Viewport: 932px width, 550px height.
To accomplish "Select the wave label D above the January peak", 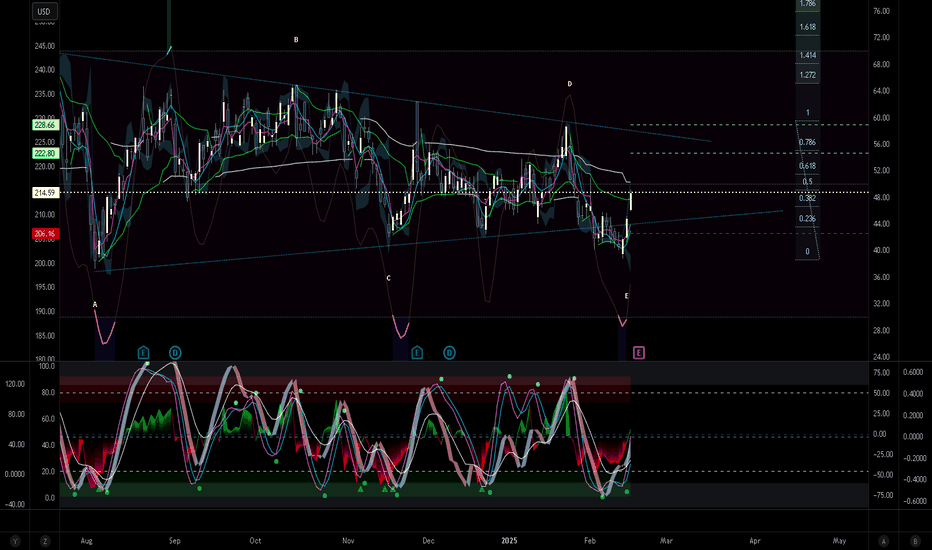I will 569,84.
